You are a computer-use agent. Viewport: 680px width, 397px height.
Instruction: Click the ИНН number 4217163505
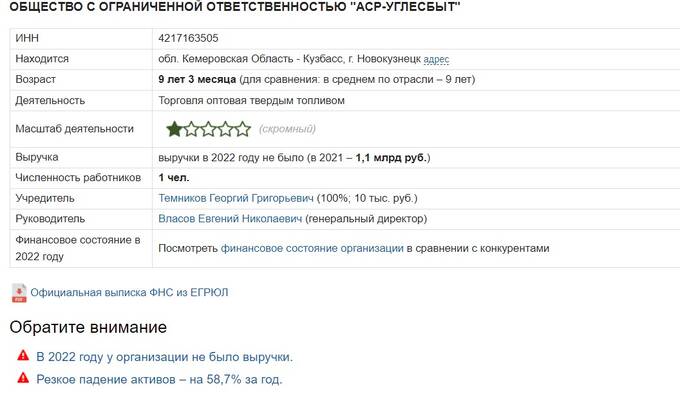coord(188,38)
